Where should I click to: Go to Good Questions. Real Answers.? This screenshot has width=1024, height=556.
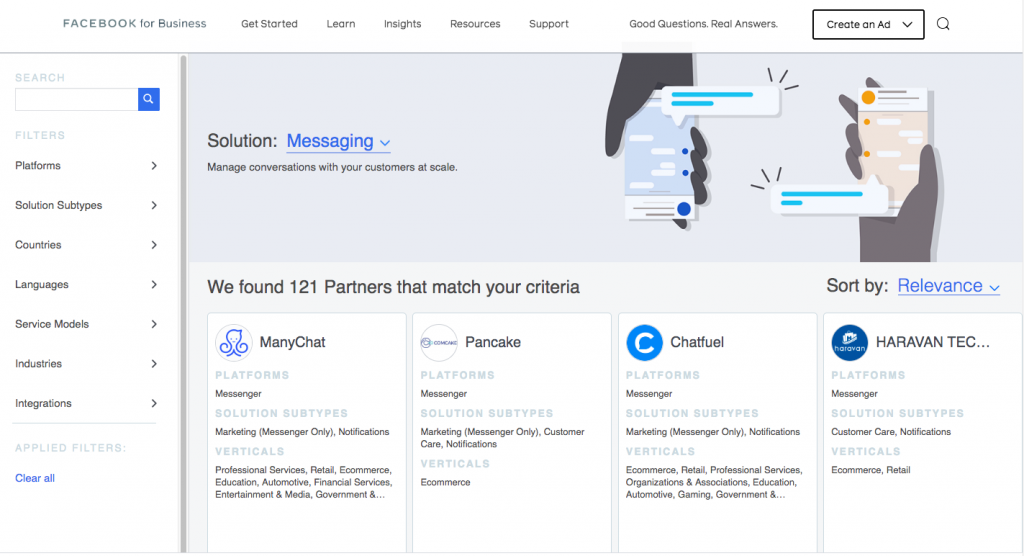pyautogui.click(x=703, y=24)
